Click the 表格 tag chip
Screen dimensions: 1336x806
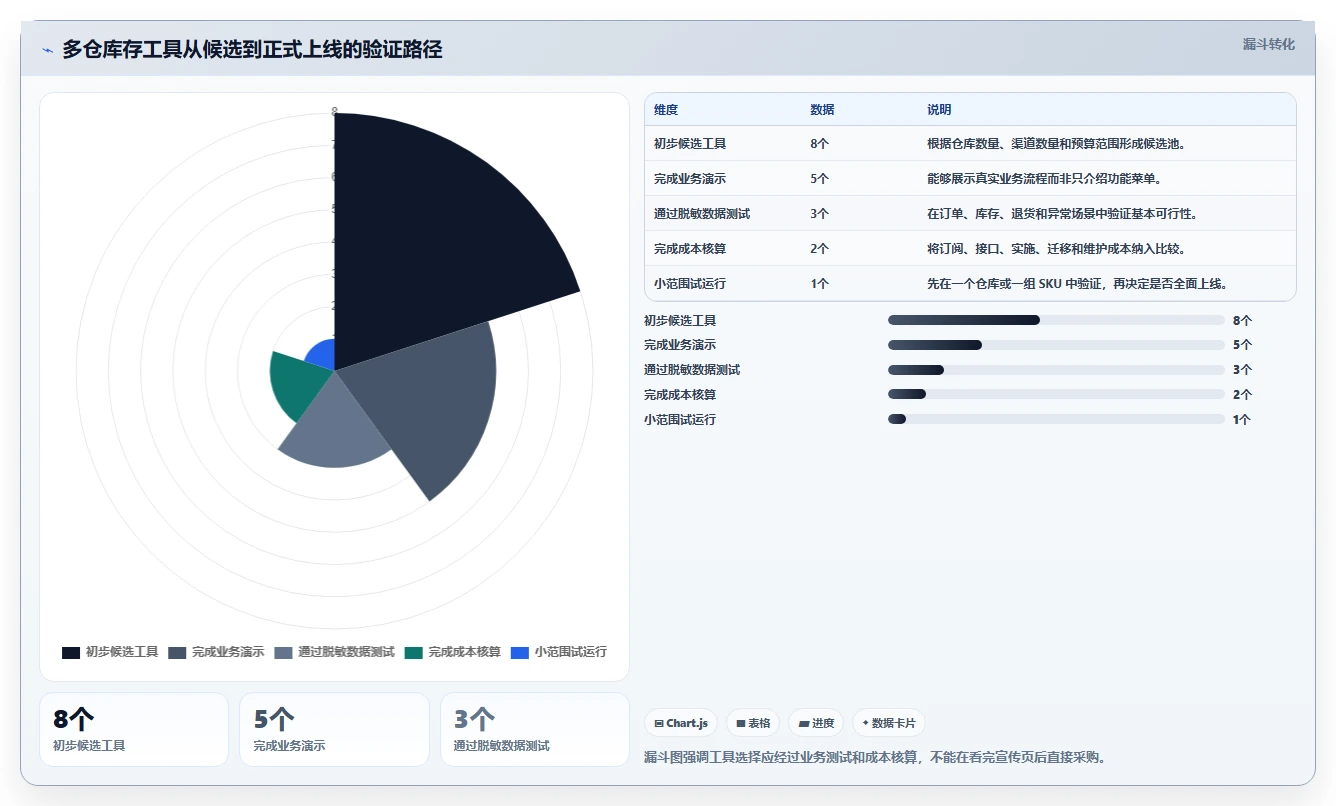pos(753,723)
